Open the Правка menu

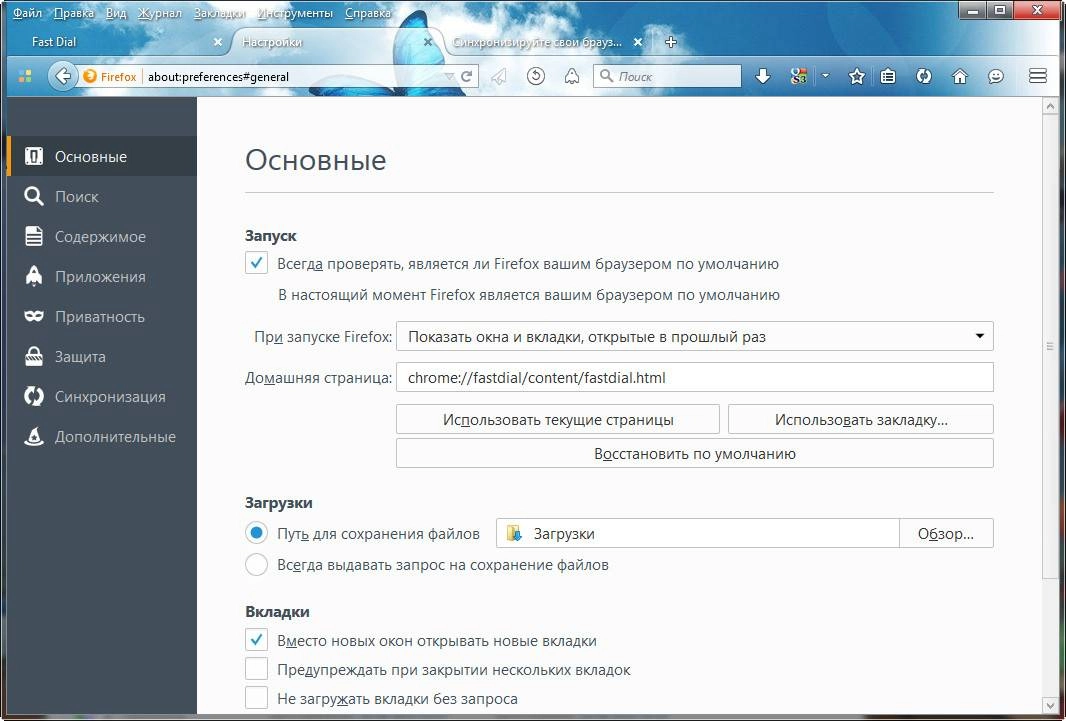click(73, 13)
